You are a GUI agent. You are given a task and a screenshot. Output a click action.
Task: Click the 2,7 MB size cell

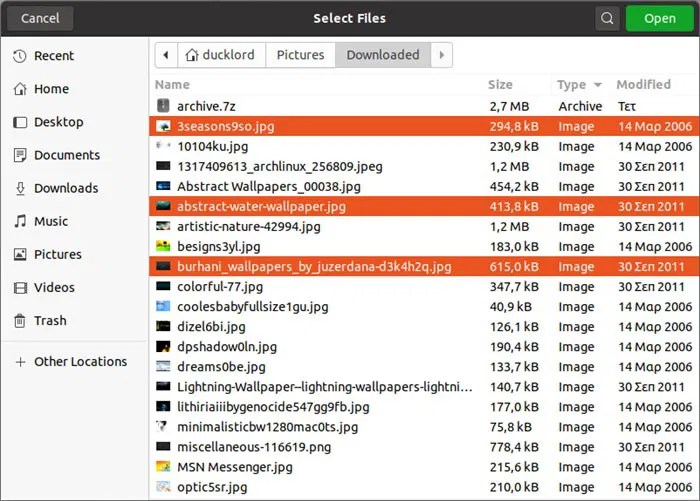point(509,106)
